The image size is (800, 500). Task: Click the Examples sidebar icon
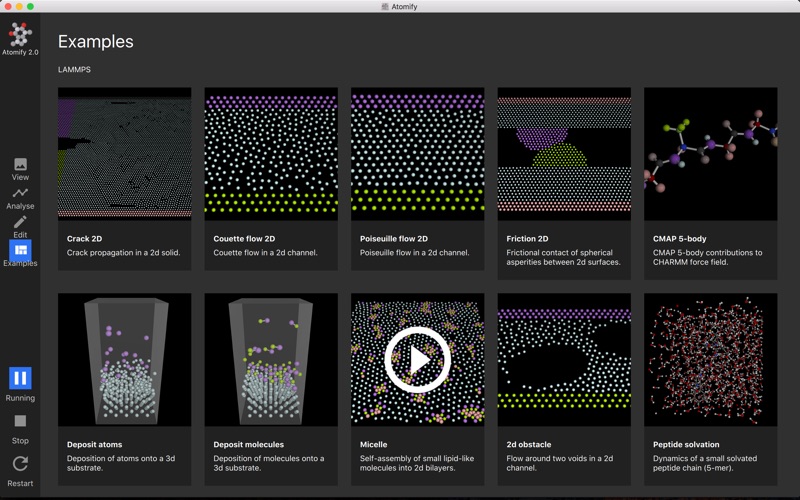pyautogui.click(x=20, y=250)
